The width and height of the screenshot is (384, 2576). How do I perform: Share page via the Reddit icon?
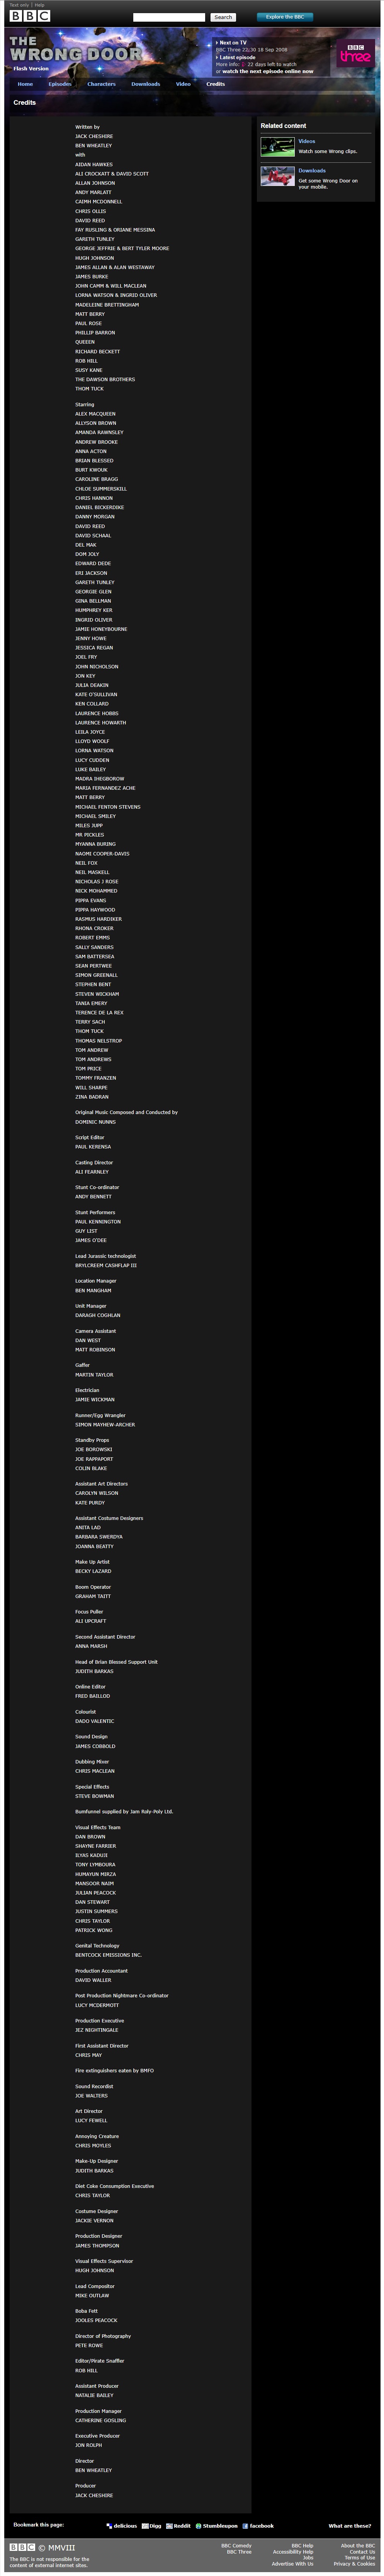coord(169,2525)
